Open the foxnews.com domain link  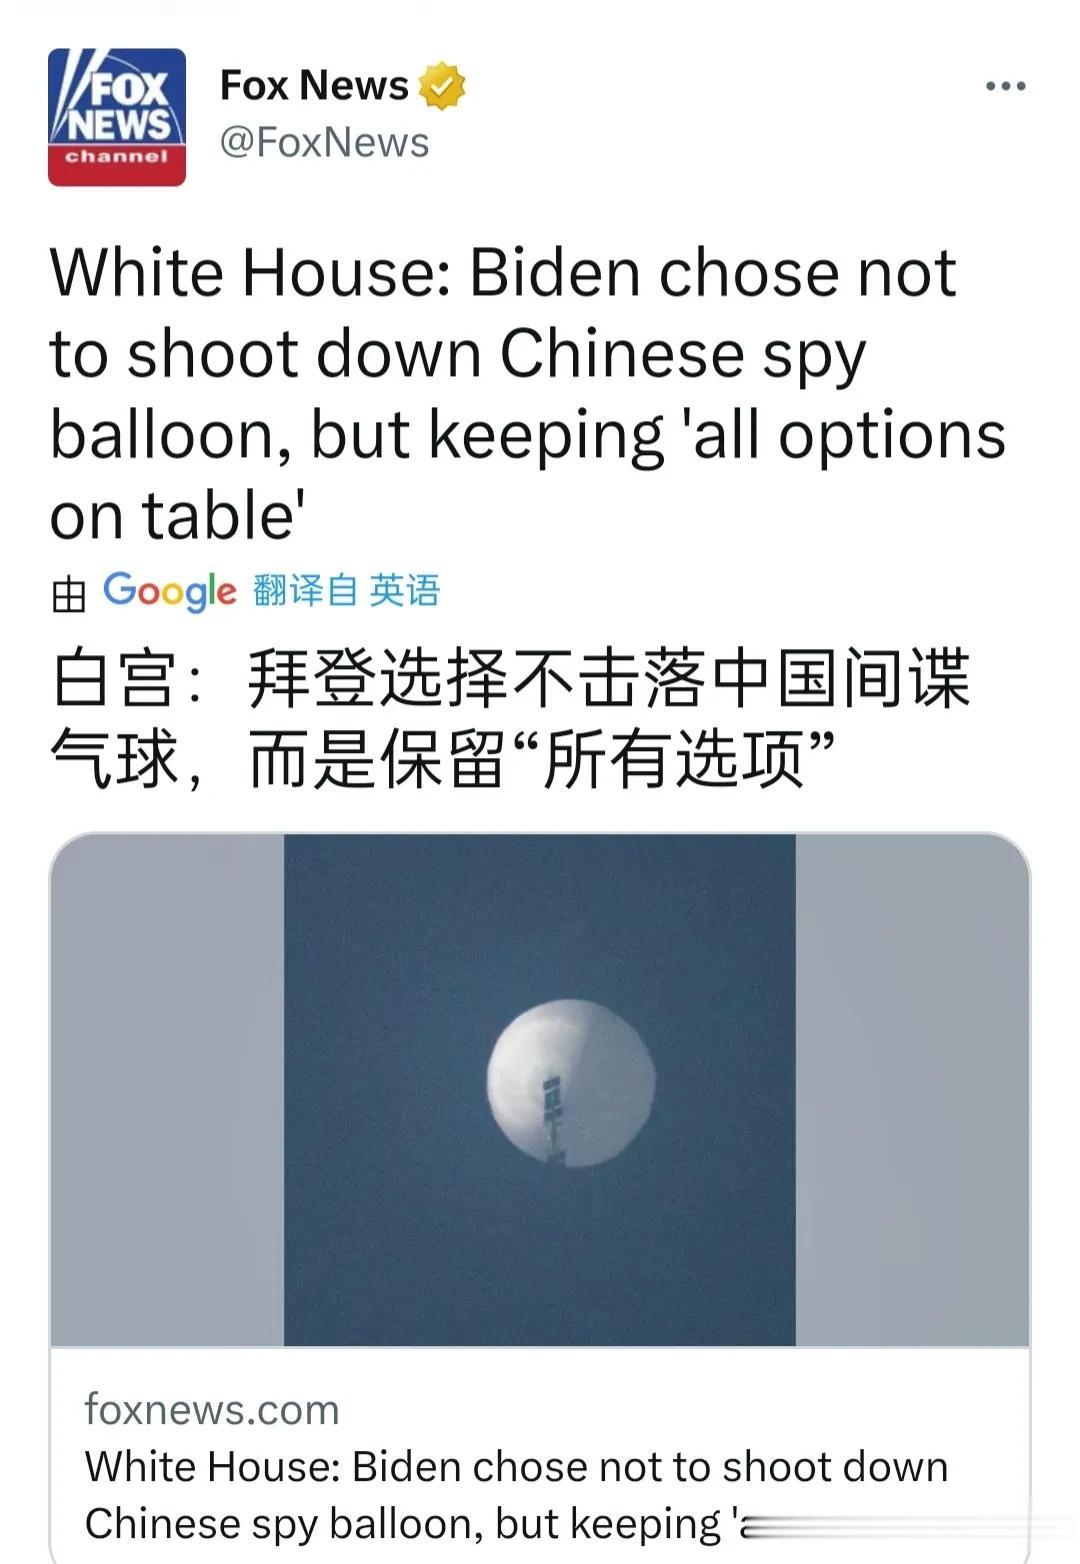coord(212,1409)
